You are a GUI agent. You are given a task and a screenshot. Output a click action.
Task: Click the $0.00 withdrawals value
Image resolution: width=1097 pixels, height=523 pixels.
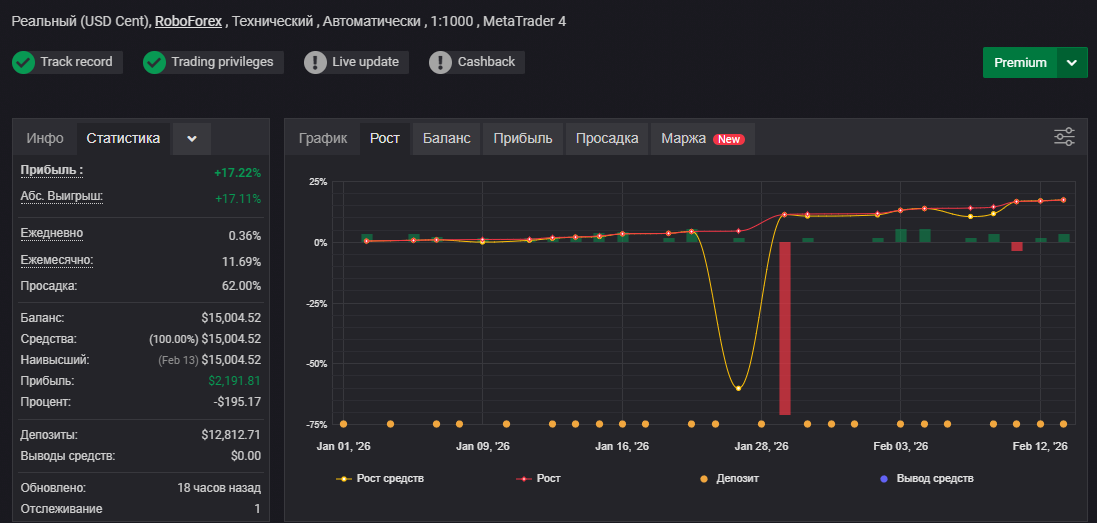[x=248, y=456]
